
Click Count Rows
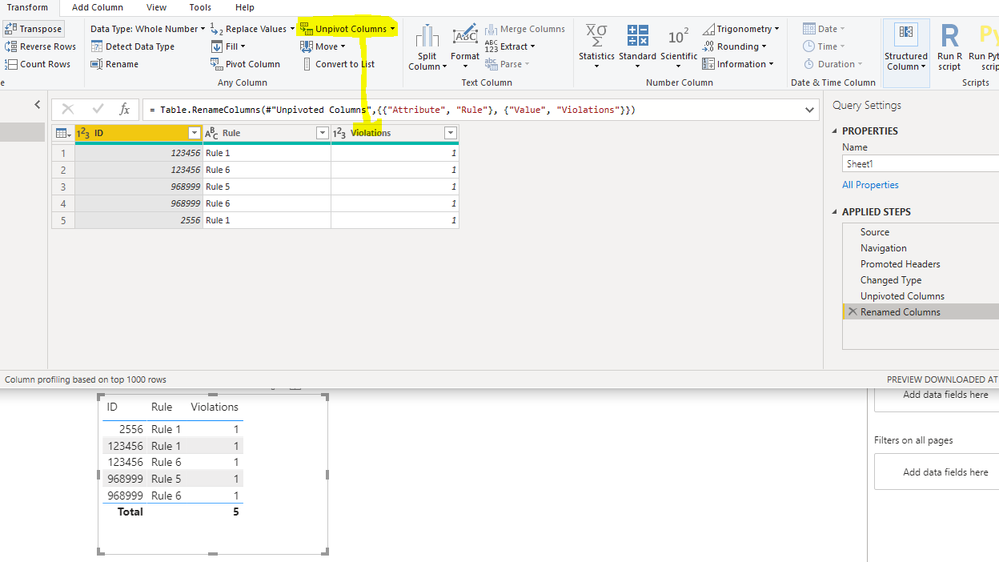(38, 64)
